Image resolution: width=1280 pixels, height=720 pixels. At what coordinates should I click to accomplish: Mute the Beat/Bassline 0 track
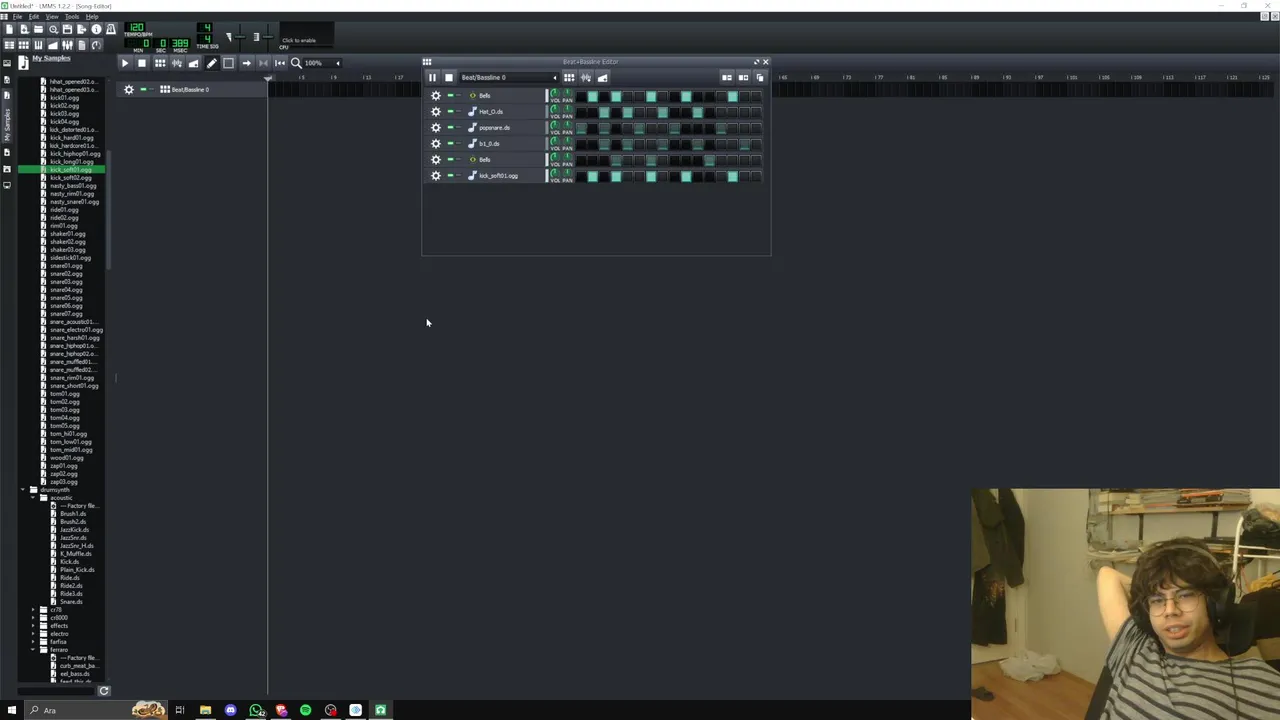click(143, 90)
